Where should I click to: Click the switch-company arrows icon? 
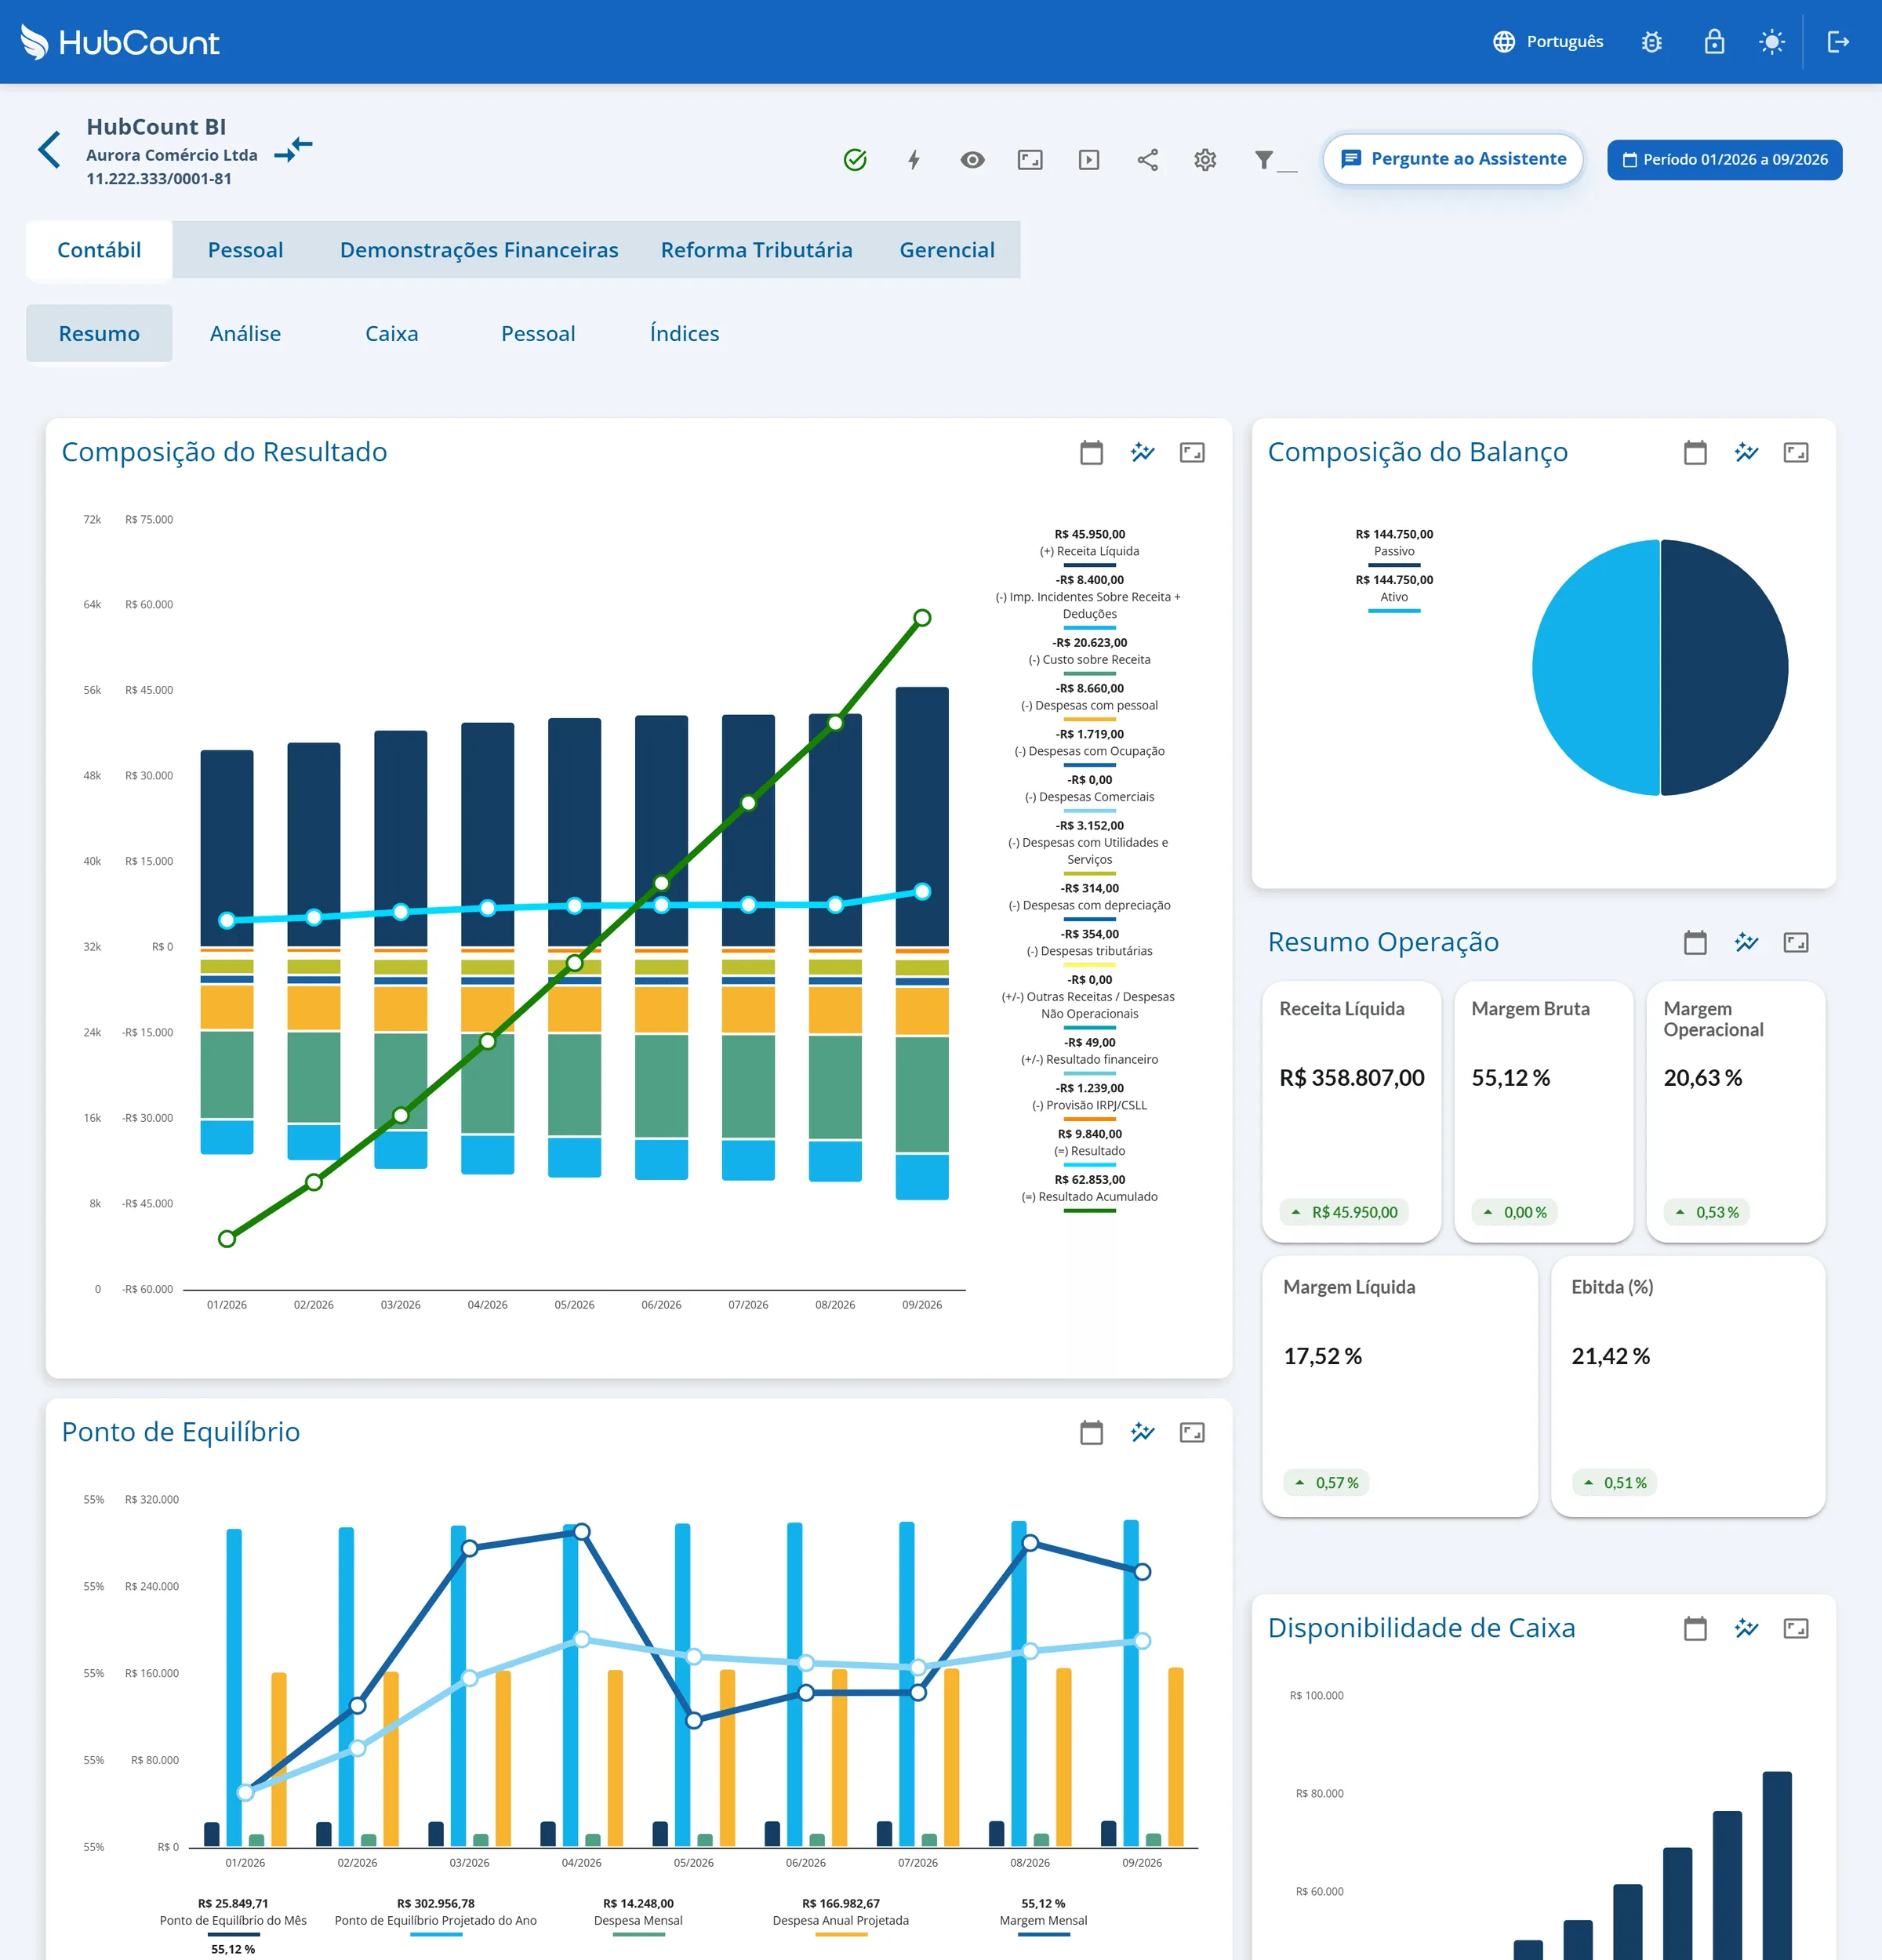293,150
